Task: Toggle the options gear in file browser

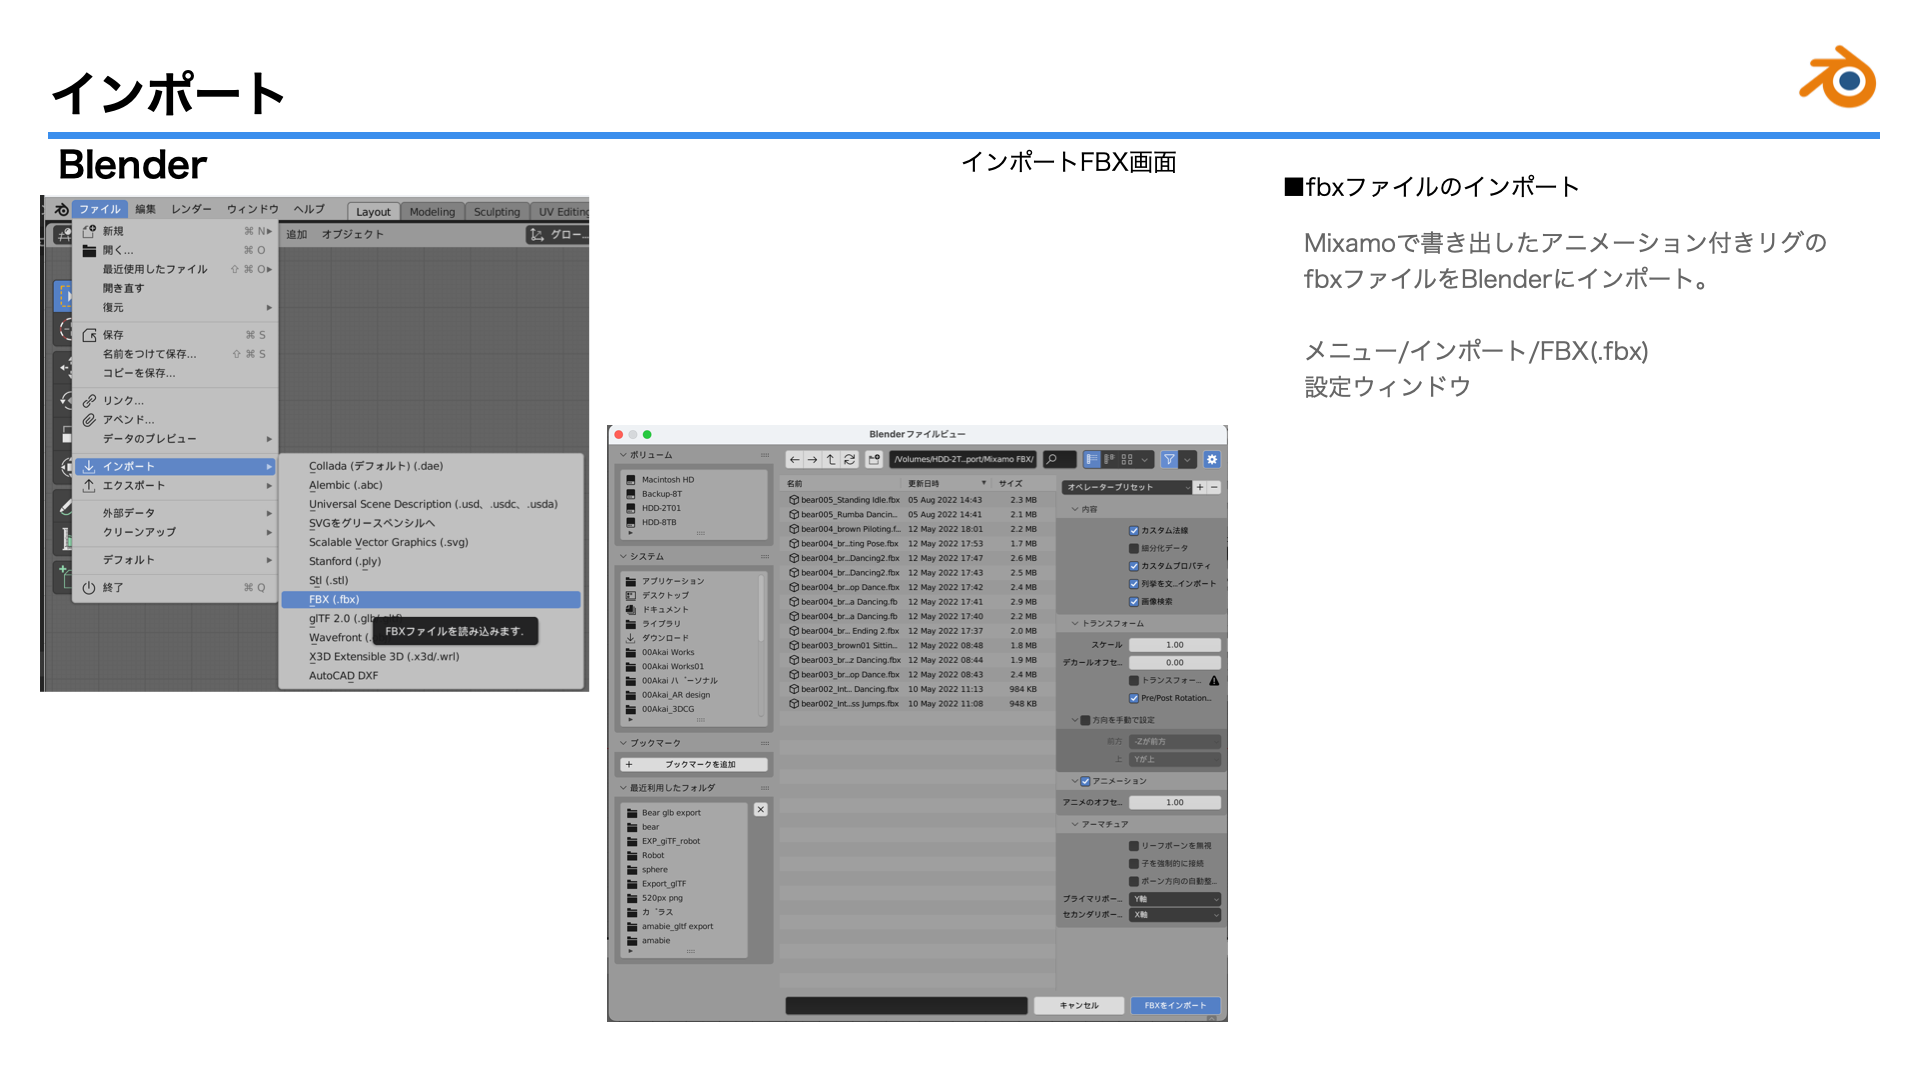Action: tap(1212, 460)
